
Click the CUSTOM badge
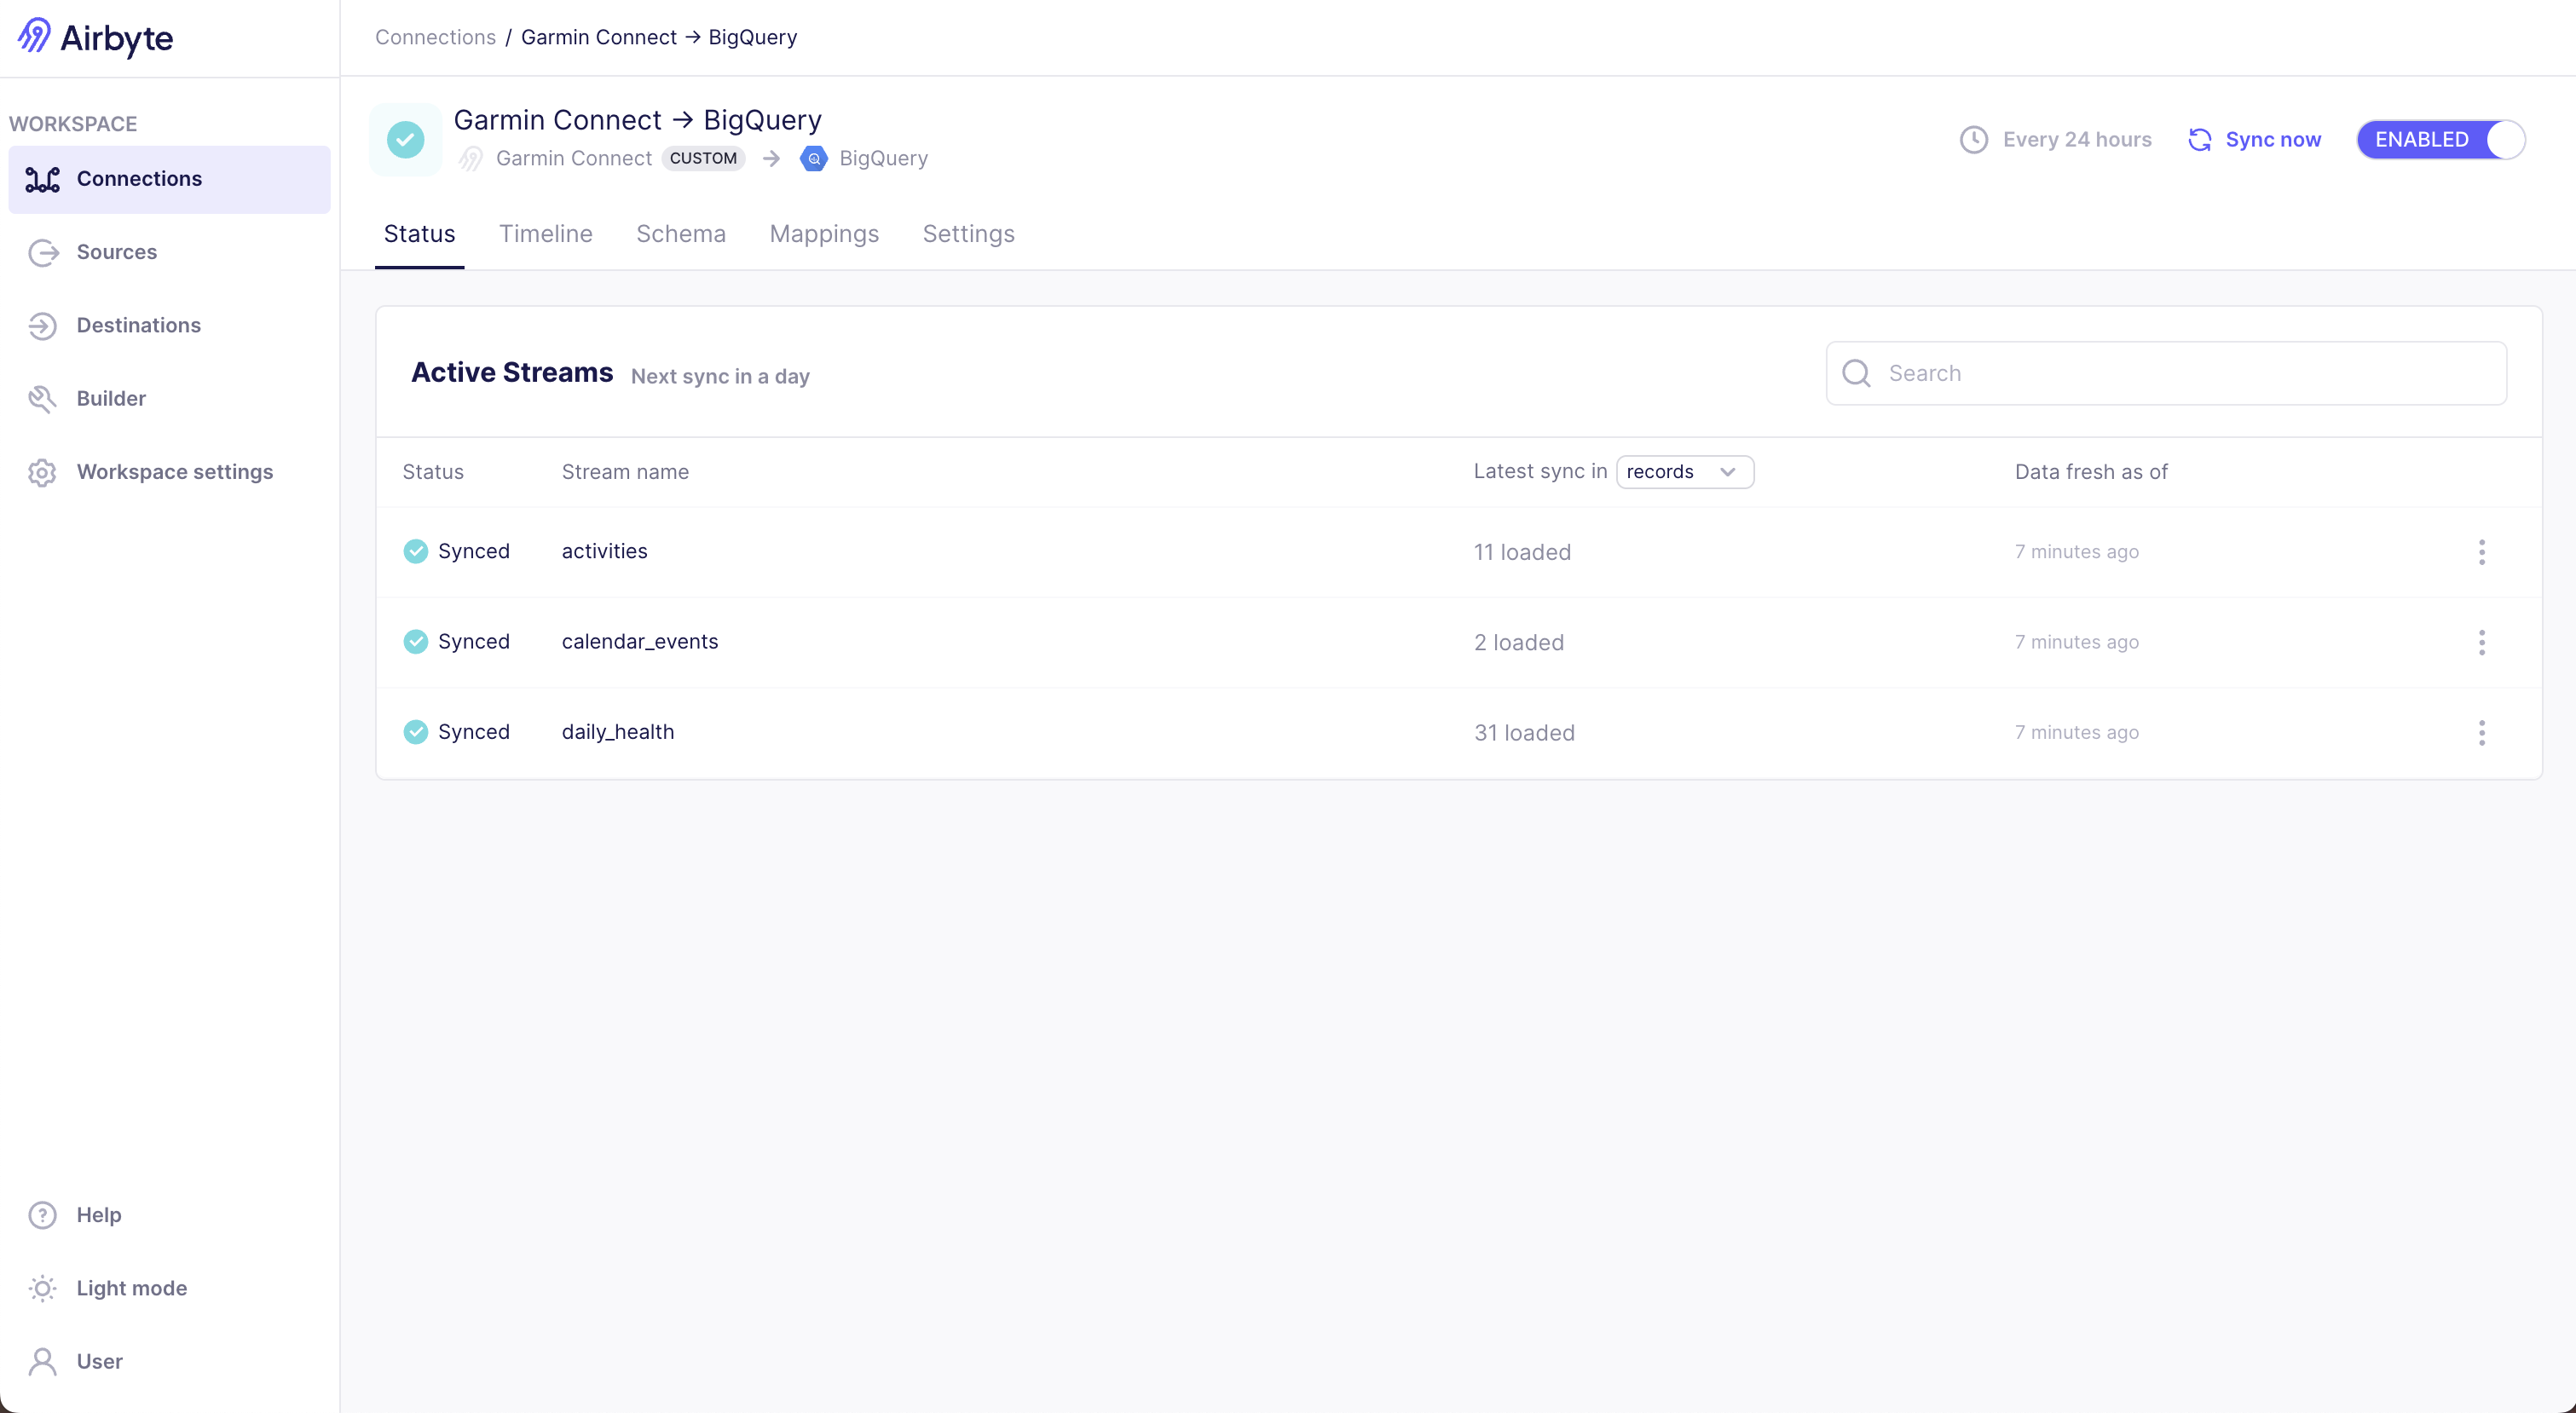pyautogui.click(x=703, y=158)
